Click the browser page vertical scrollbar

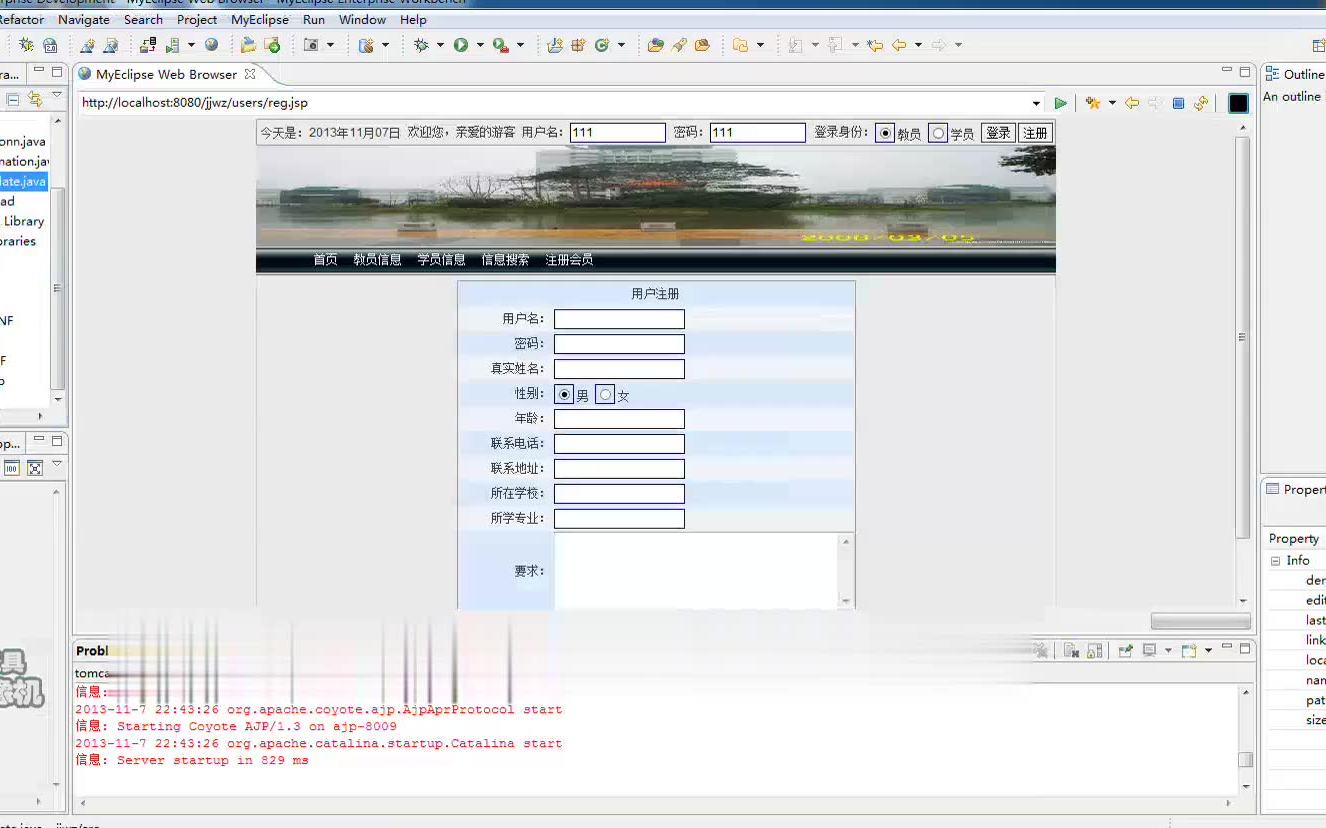pos(1243,337)
